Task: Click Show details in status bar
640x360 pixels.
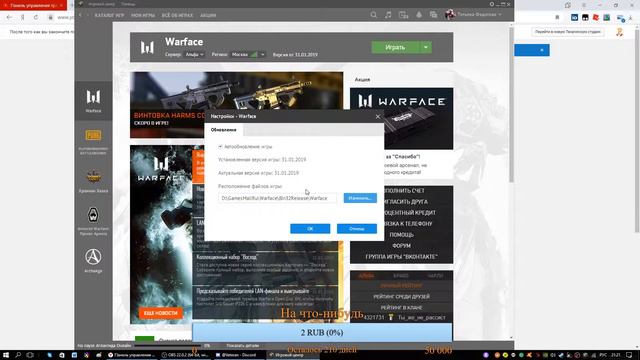Action: pyautogui.click(x=242, y=346)
